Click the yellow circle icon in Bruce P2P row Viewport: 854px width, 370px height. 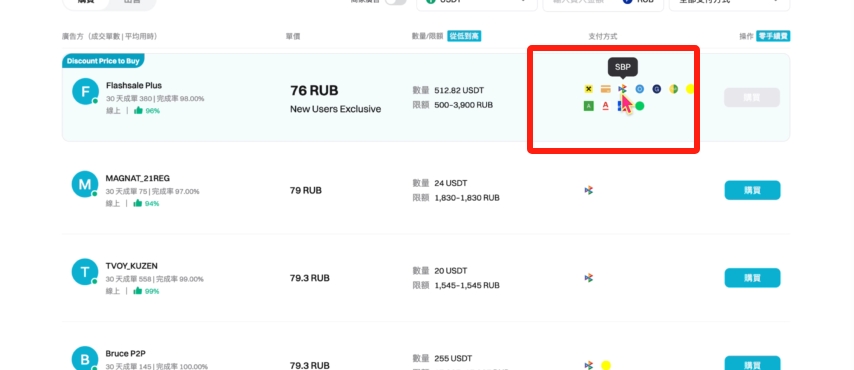(605, 365)
